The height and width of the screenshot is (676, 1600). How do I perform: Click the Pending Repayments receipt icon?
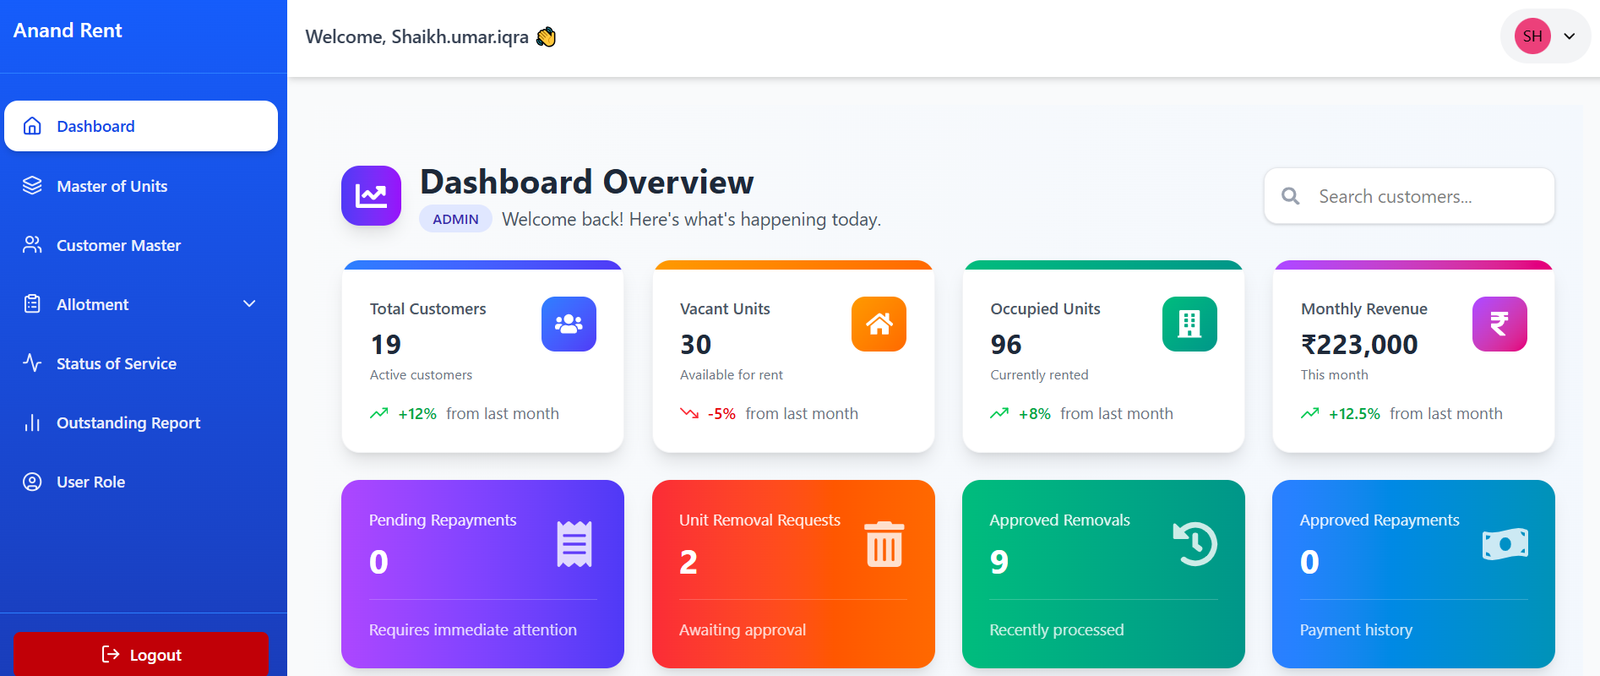[574, 545]
